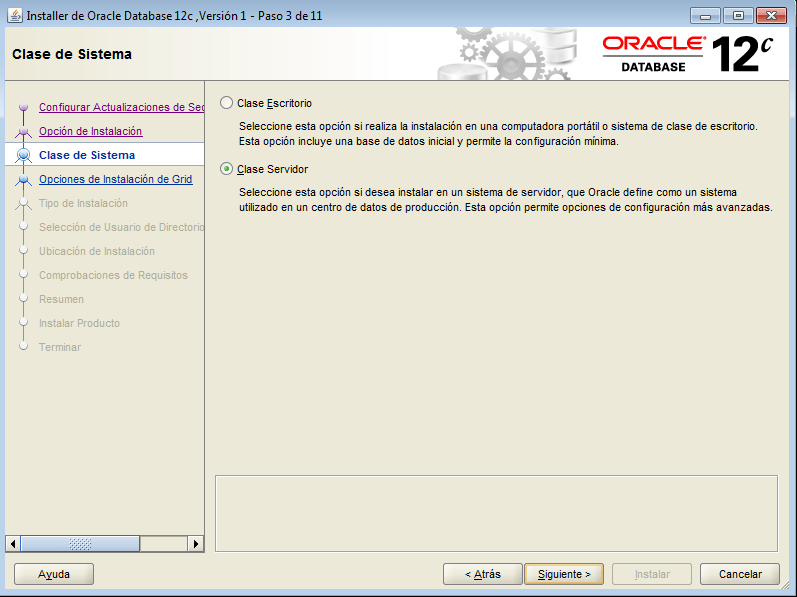Select the Clase de Sistema step
The width and height of the screenshot is (797, 597).
click(87, 155)
